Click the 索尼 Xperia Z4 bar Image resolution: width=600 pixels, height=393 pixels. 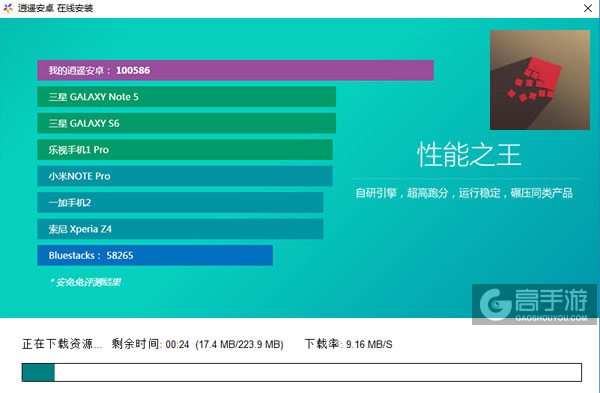180,229
